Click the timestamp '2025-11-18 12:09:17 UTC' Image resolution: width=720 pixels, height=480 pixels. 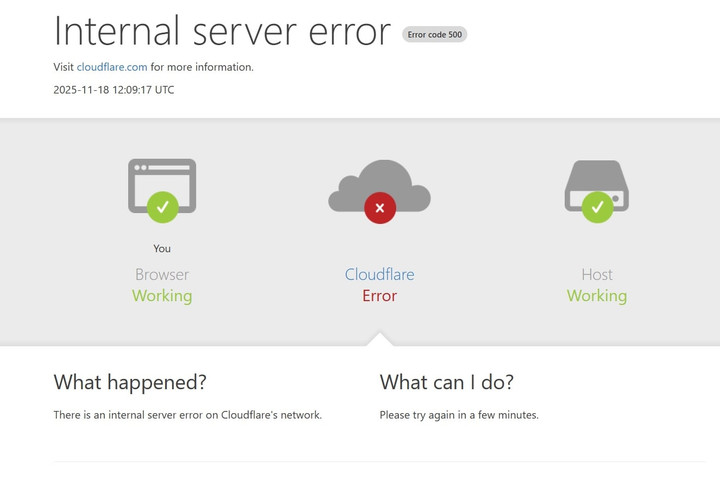(114, 90)
